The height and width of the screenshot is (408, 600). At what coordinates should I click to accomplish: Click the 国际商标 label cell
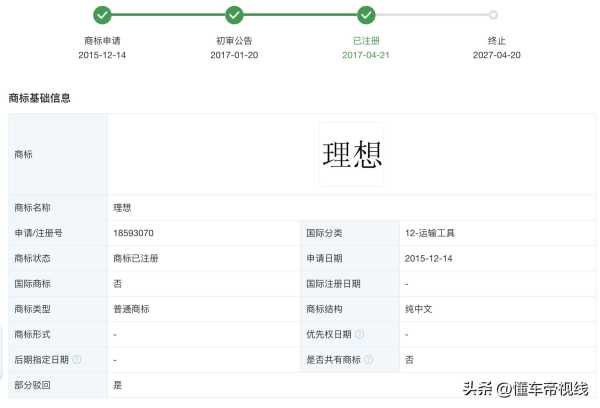58,284
